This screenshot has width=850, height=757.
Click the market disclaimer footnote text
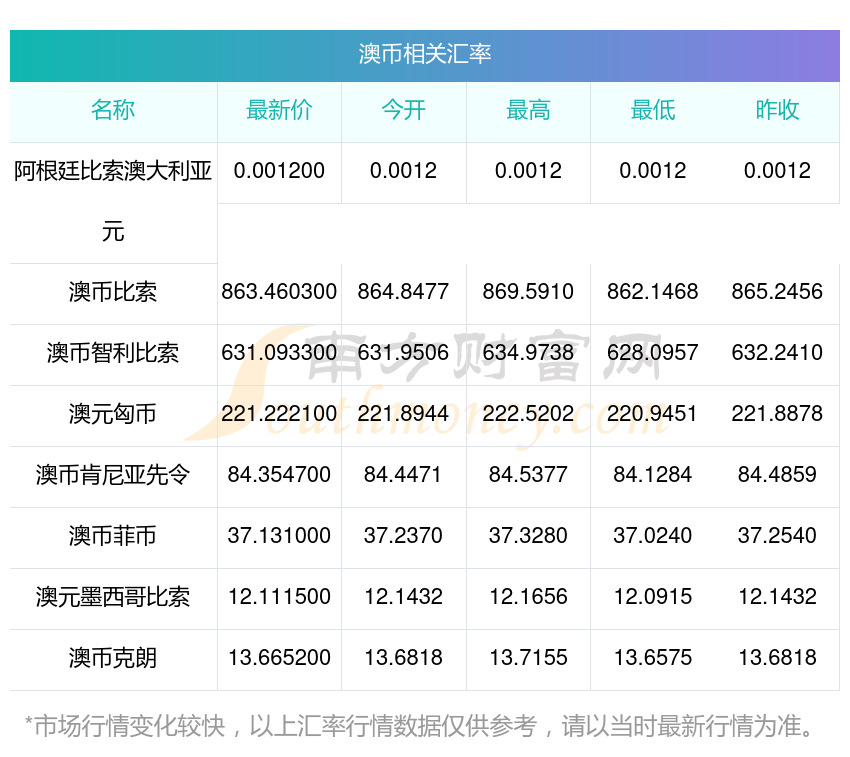click(419, 727)
